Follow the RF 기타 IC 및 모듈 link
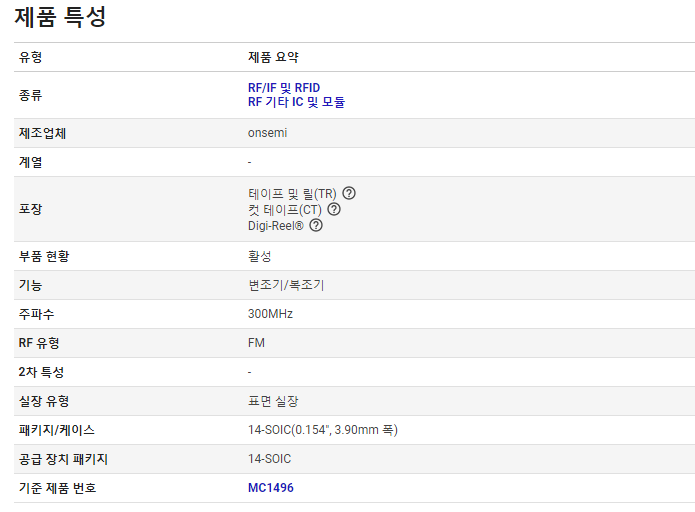This screenshot has height=512, width=695. (x=296, y=102)
